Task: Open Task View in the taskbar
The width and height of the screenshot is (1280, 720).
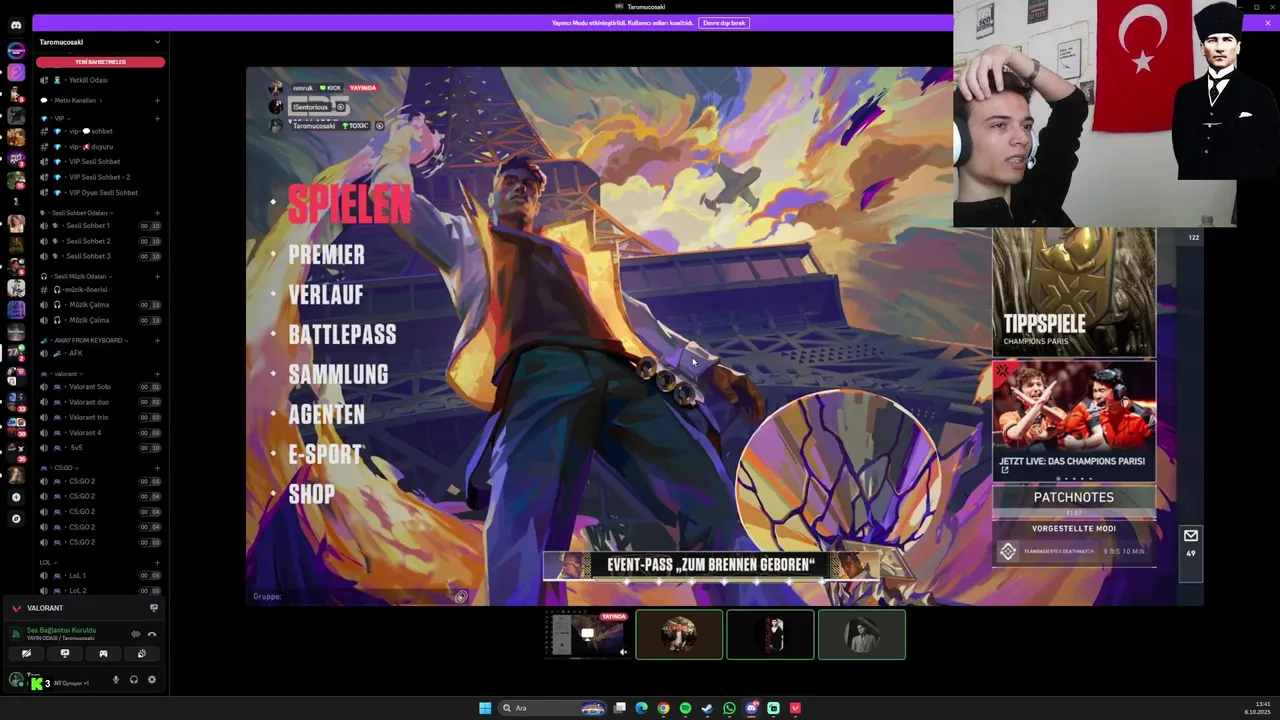Action: pyautogui.click(x=620, y=708)
